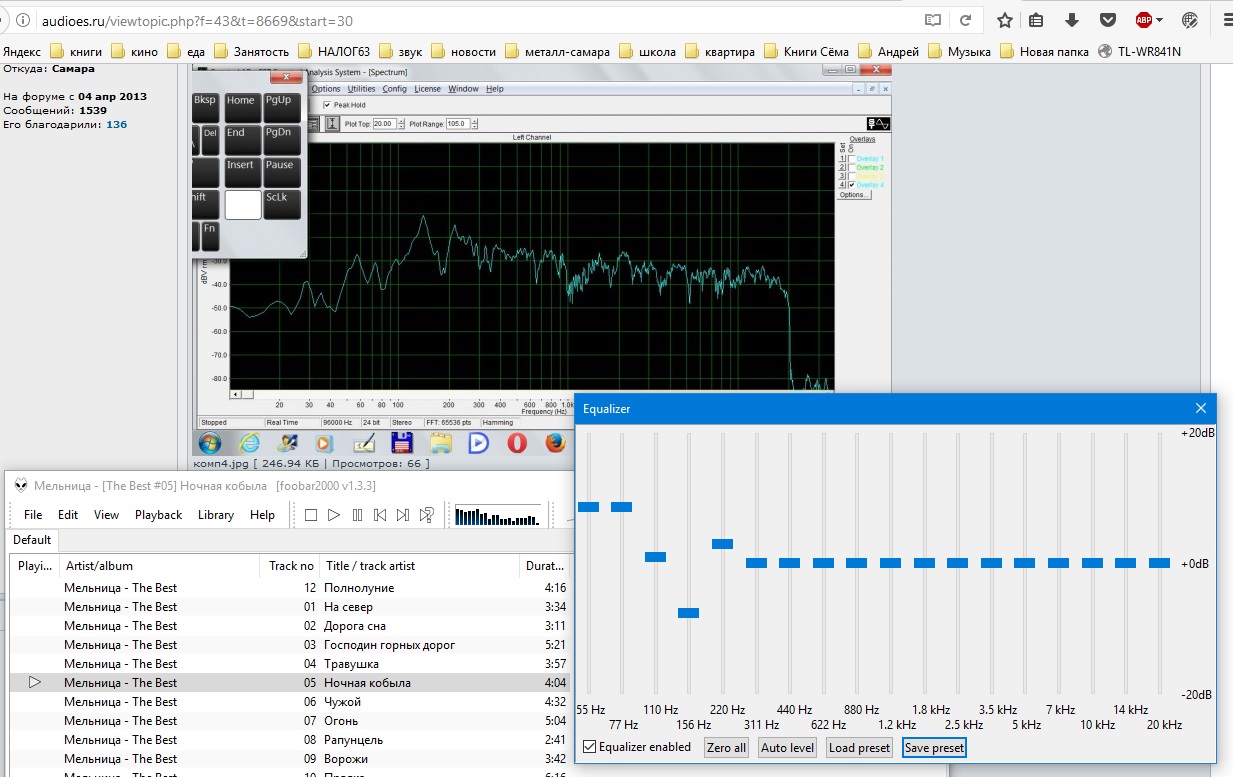The image size is (1233, 777).
Task: Open the Playback menu in foobar2000
Action: (x=158, y=515)
